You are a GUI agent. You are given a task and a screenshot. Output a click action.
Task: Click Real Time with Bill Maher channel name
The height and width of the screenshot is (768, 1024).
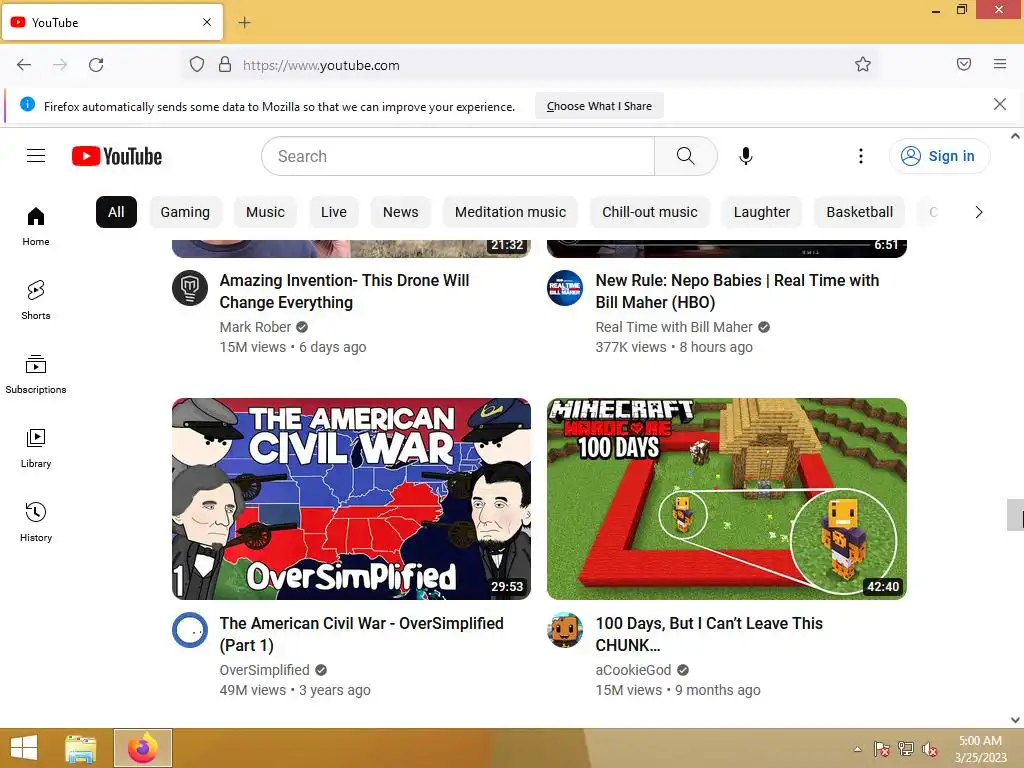[674, 327]
